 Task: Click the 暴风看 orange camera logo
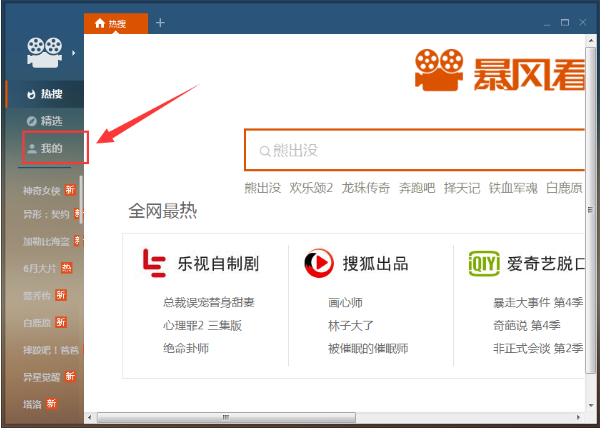point(439,70)
